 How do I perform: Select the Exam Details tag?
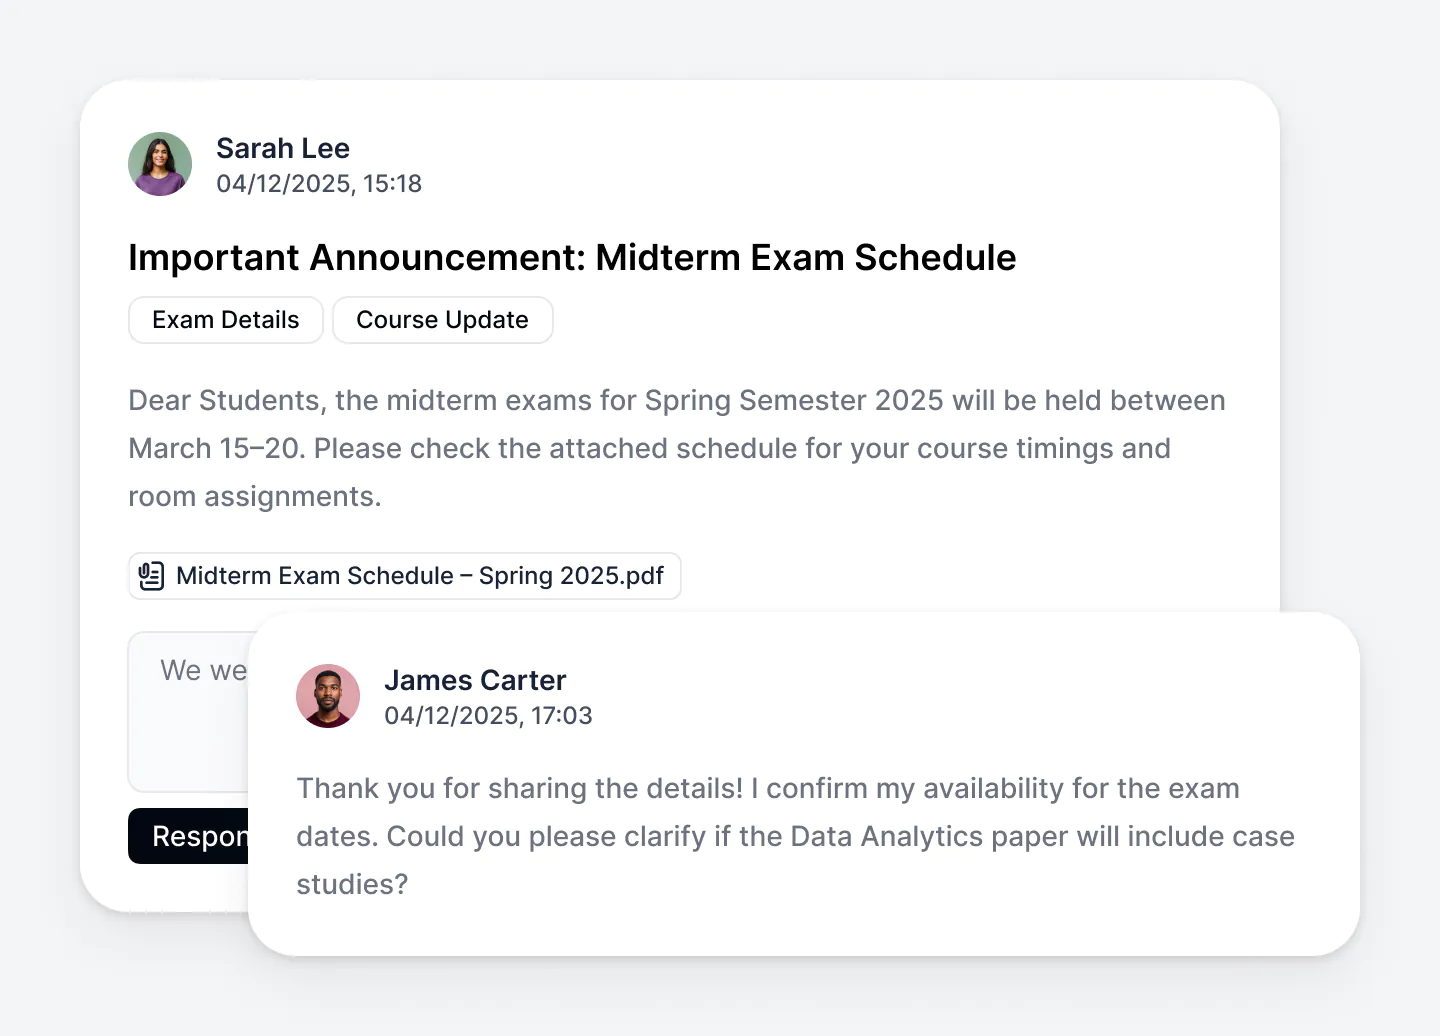226,320
